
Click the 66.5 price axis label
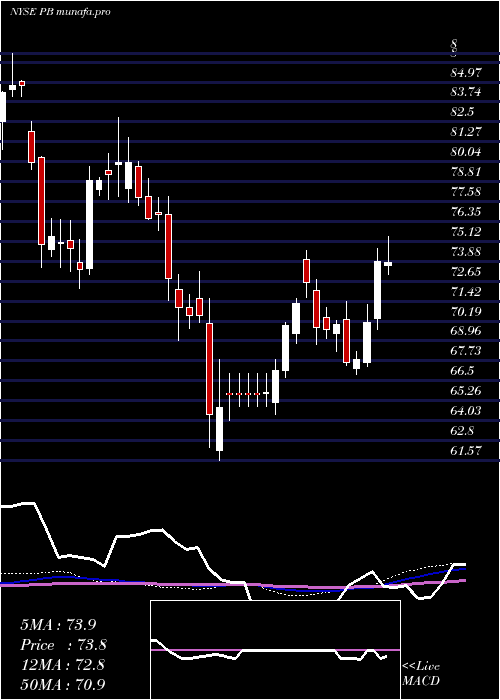click(462, 371)
